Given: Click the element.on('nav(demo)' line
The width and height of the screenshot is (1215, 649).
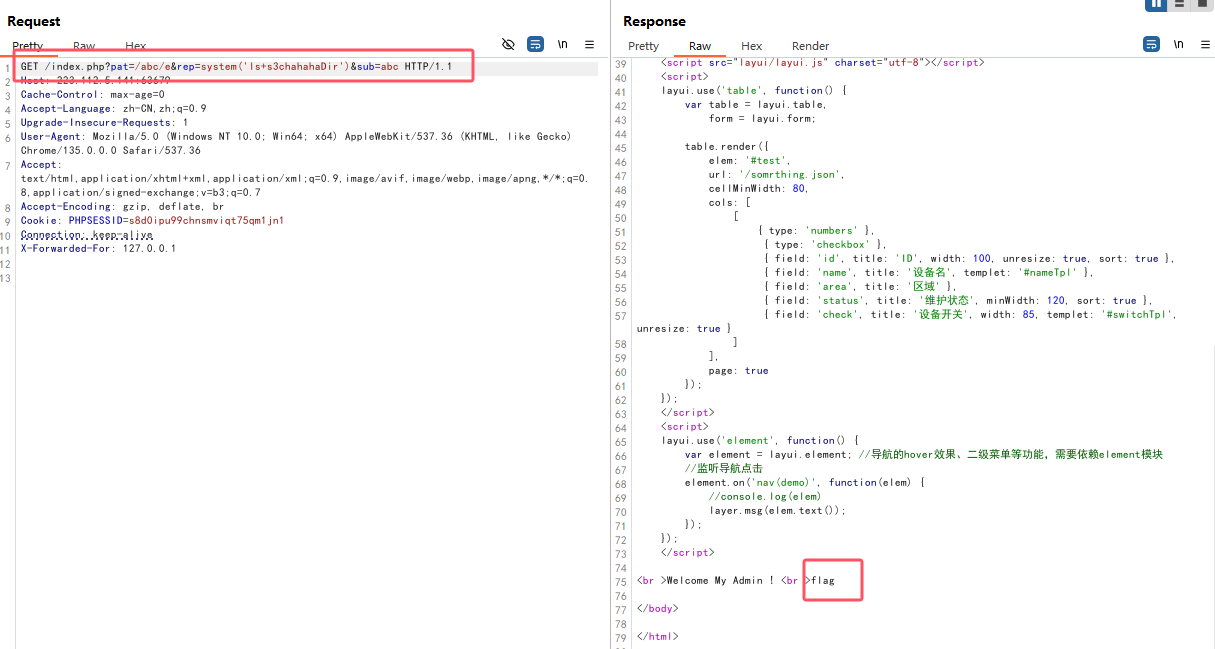Looking at the screenshot, I should coord(806,483).
